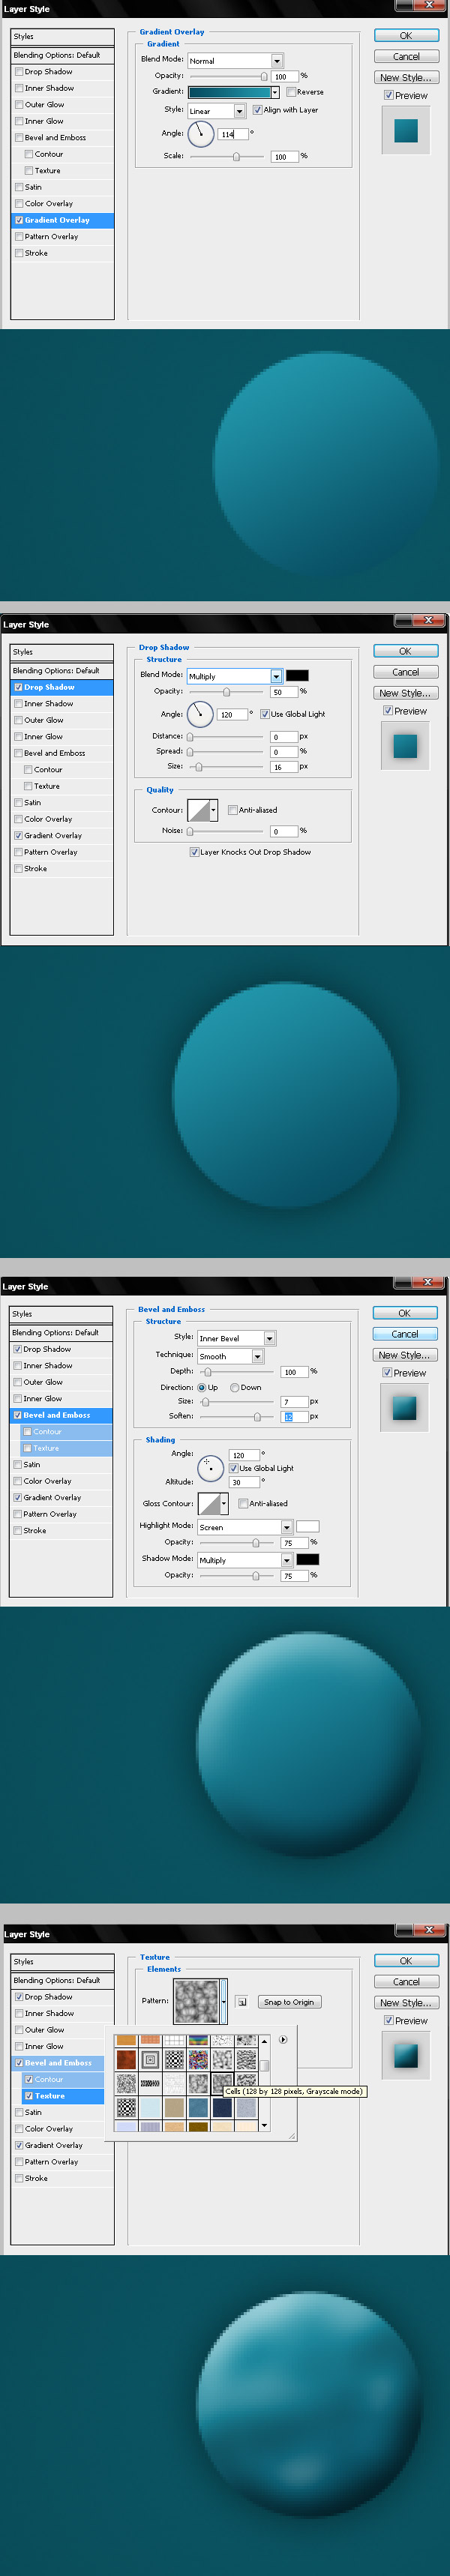Screen dimensions: 450x2576
Task: Toggle Use Global Light in Bevel and Emboss
Action: 234,1468
